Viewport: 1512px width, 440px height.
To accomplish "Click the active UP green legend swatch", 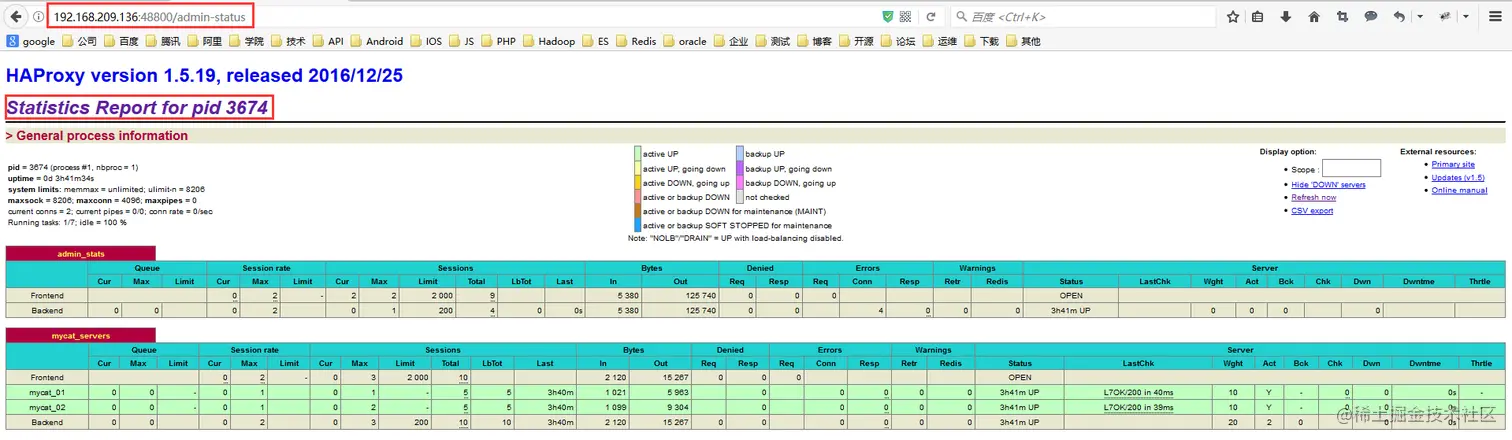I will click(636, 154).
